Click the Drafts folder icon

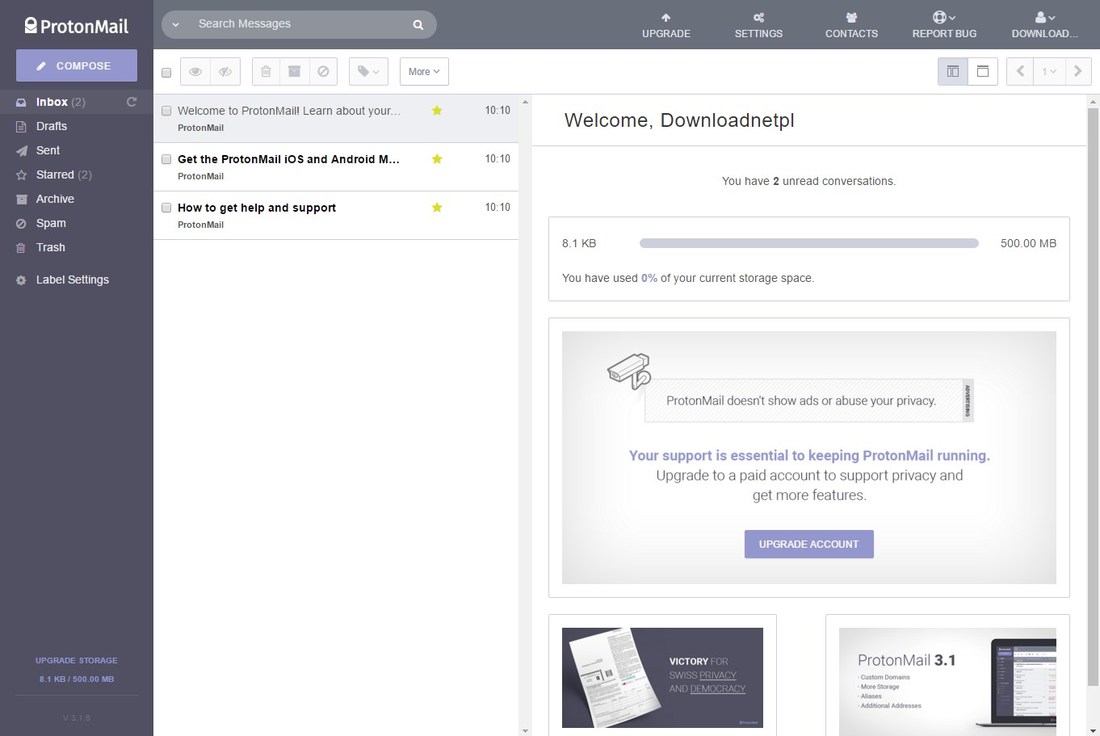pyautogui.click(x=21, y=126)
